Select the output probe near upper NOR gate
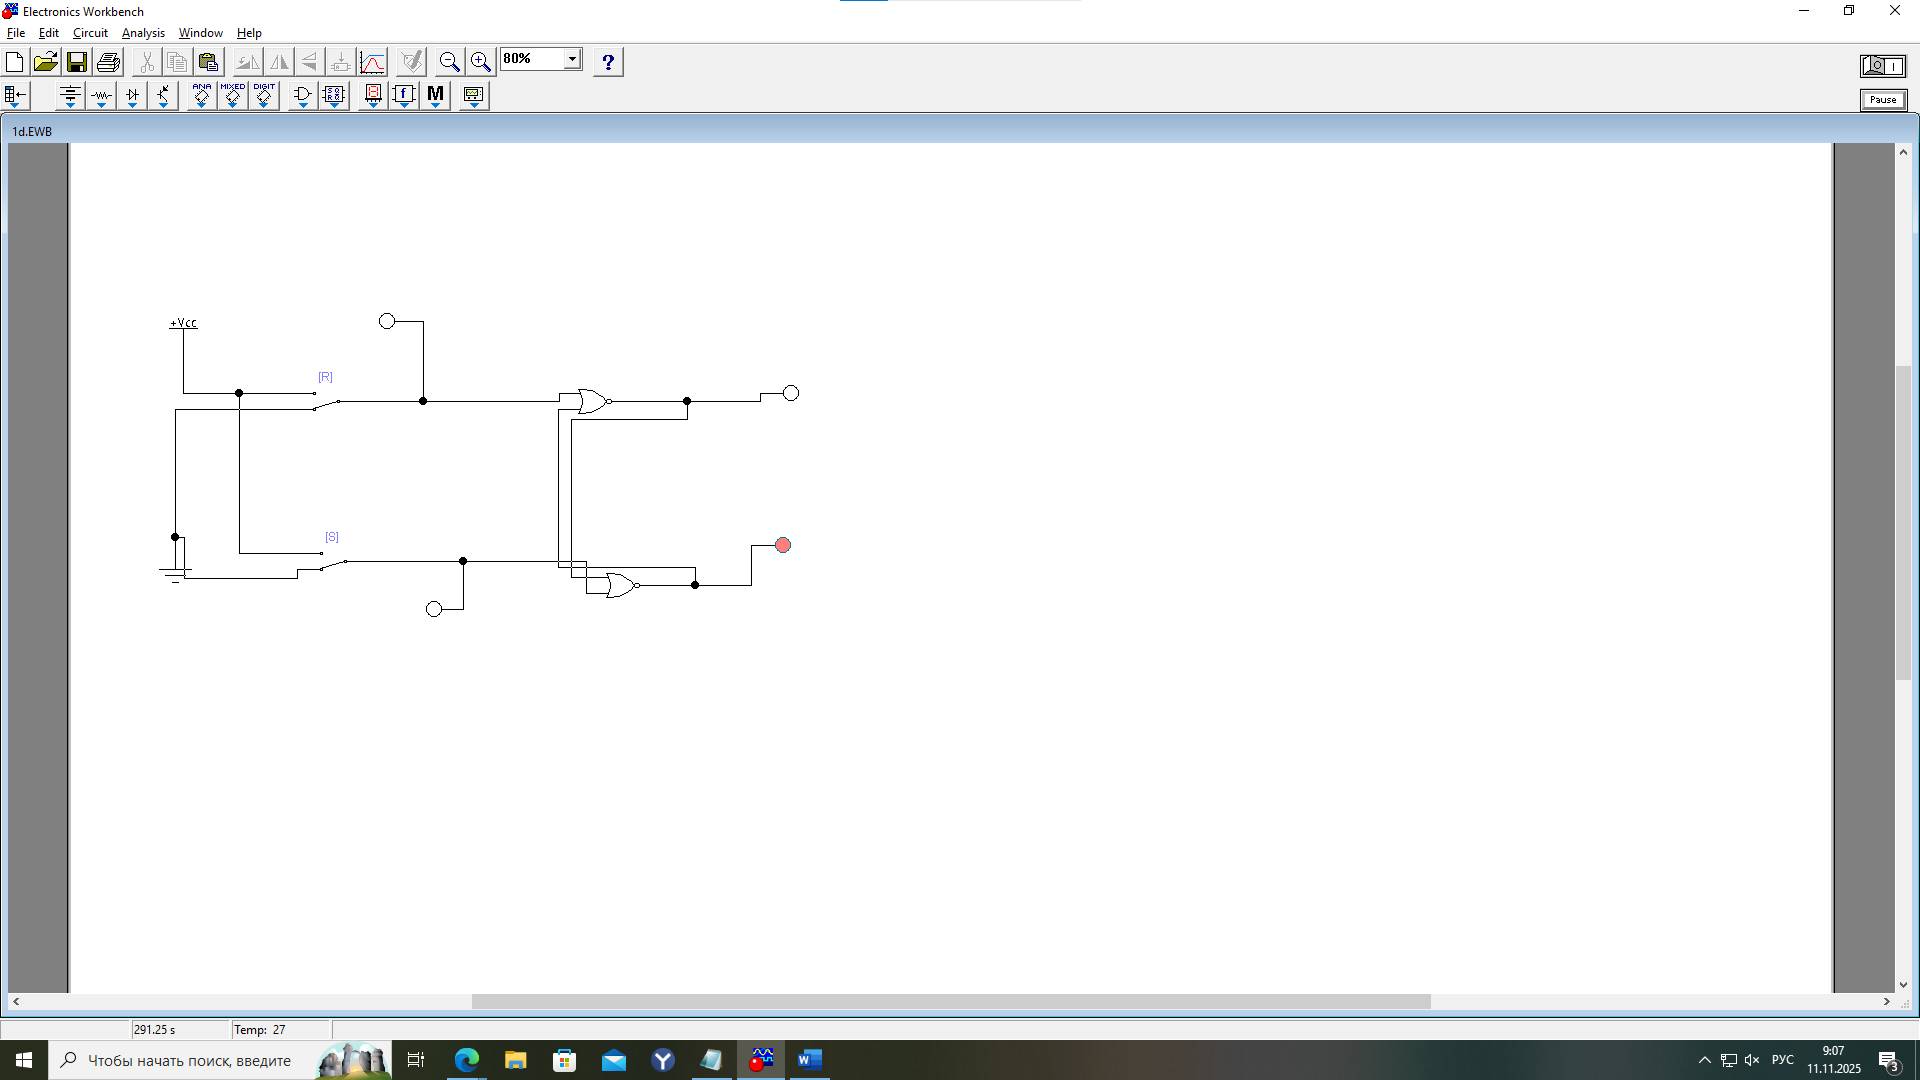The width and height of the screenshot is (1920, 1080). [x=791, y=393]
